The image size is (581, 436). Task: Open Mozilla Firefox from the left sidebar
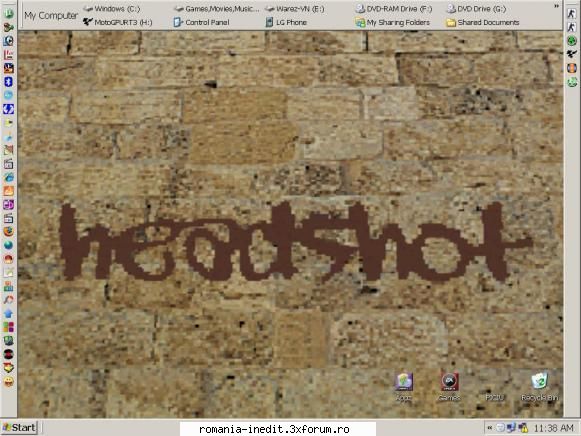pyautogui.click(x=9, y=232)
